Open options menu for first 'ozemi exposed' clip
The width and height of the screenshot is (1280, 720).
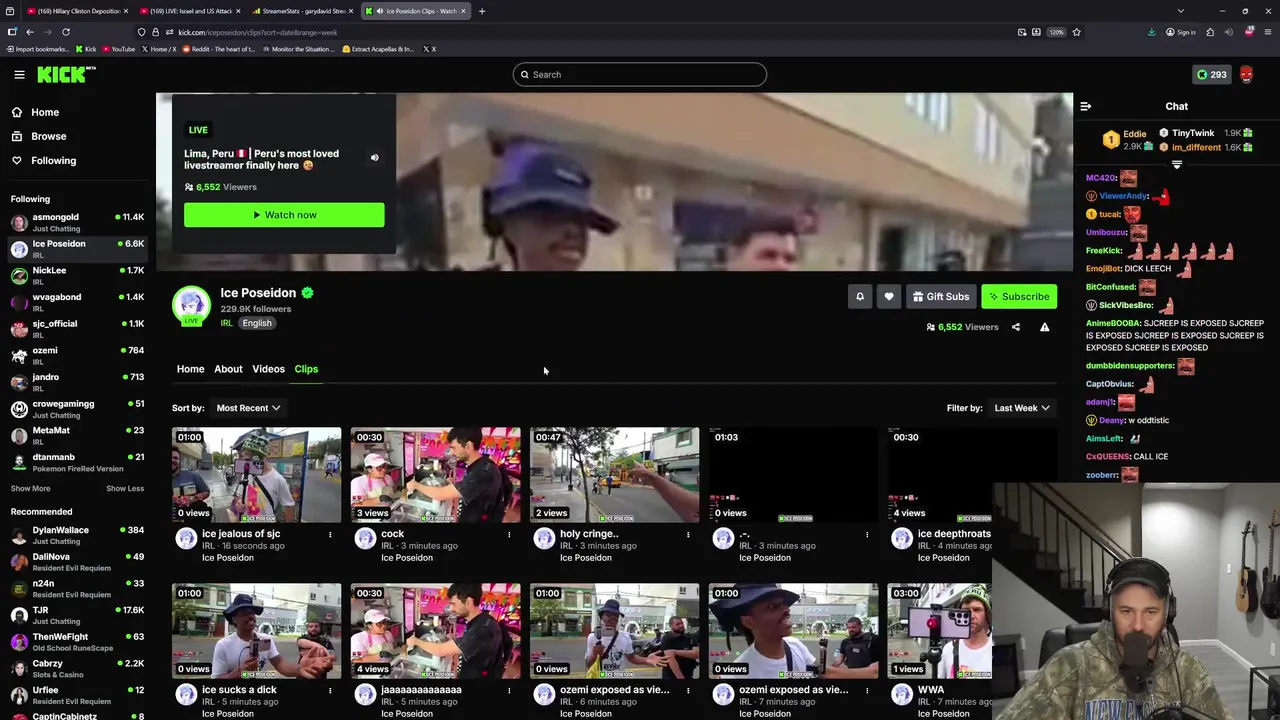click(x=688, y=691)
